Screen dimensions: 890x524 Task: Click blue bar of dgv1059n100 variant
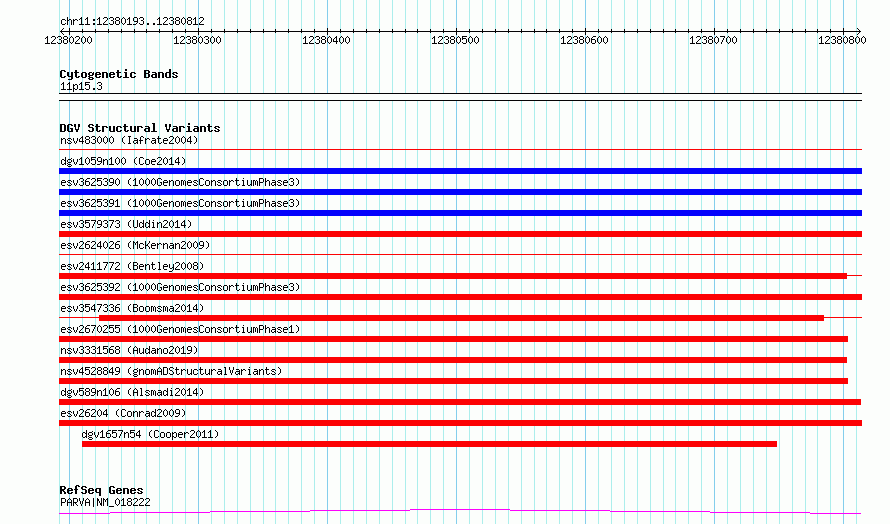pyautogui.click(x=460, y=171)
